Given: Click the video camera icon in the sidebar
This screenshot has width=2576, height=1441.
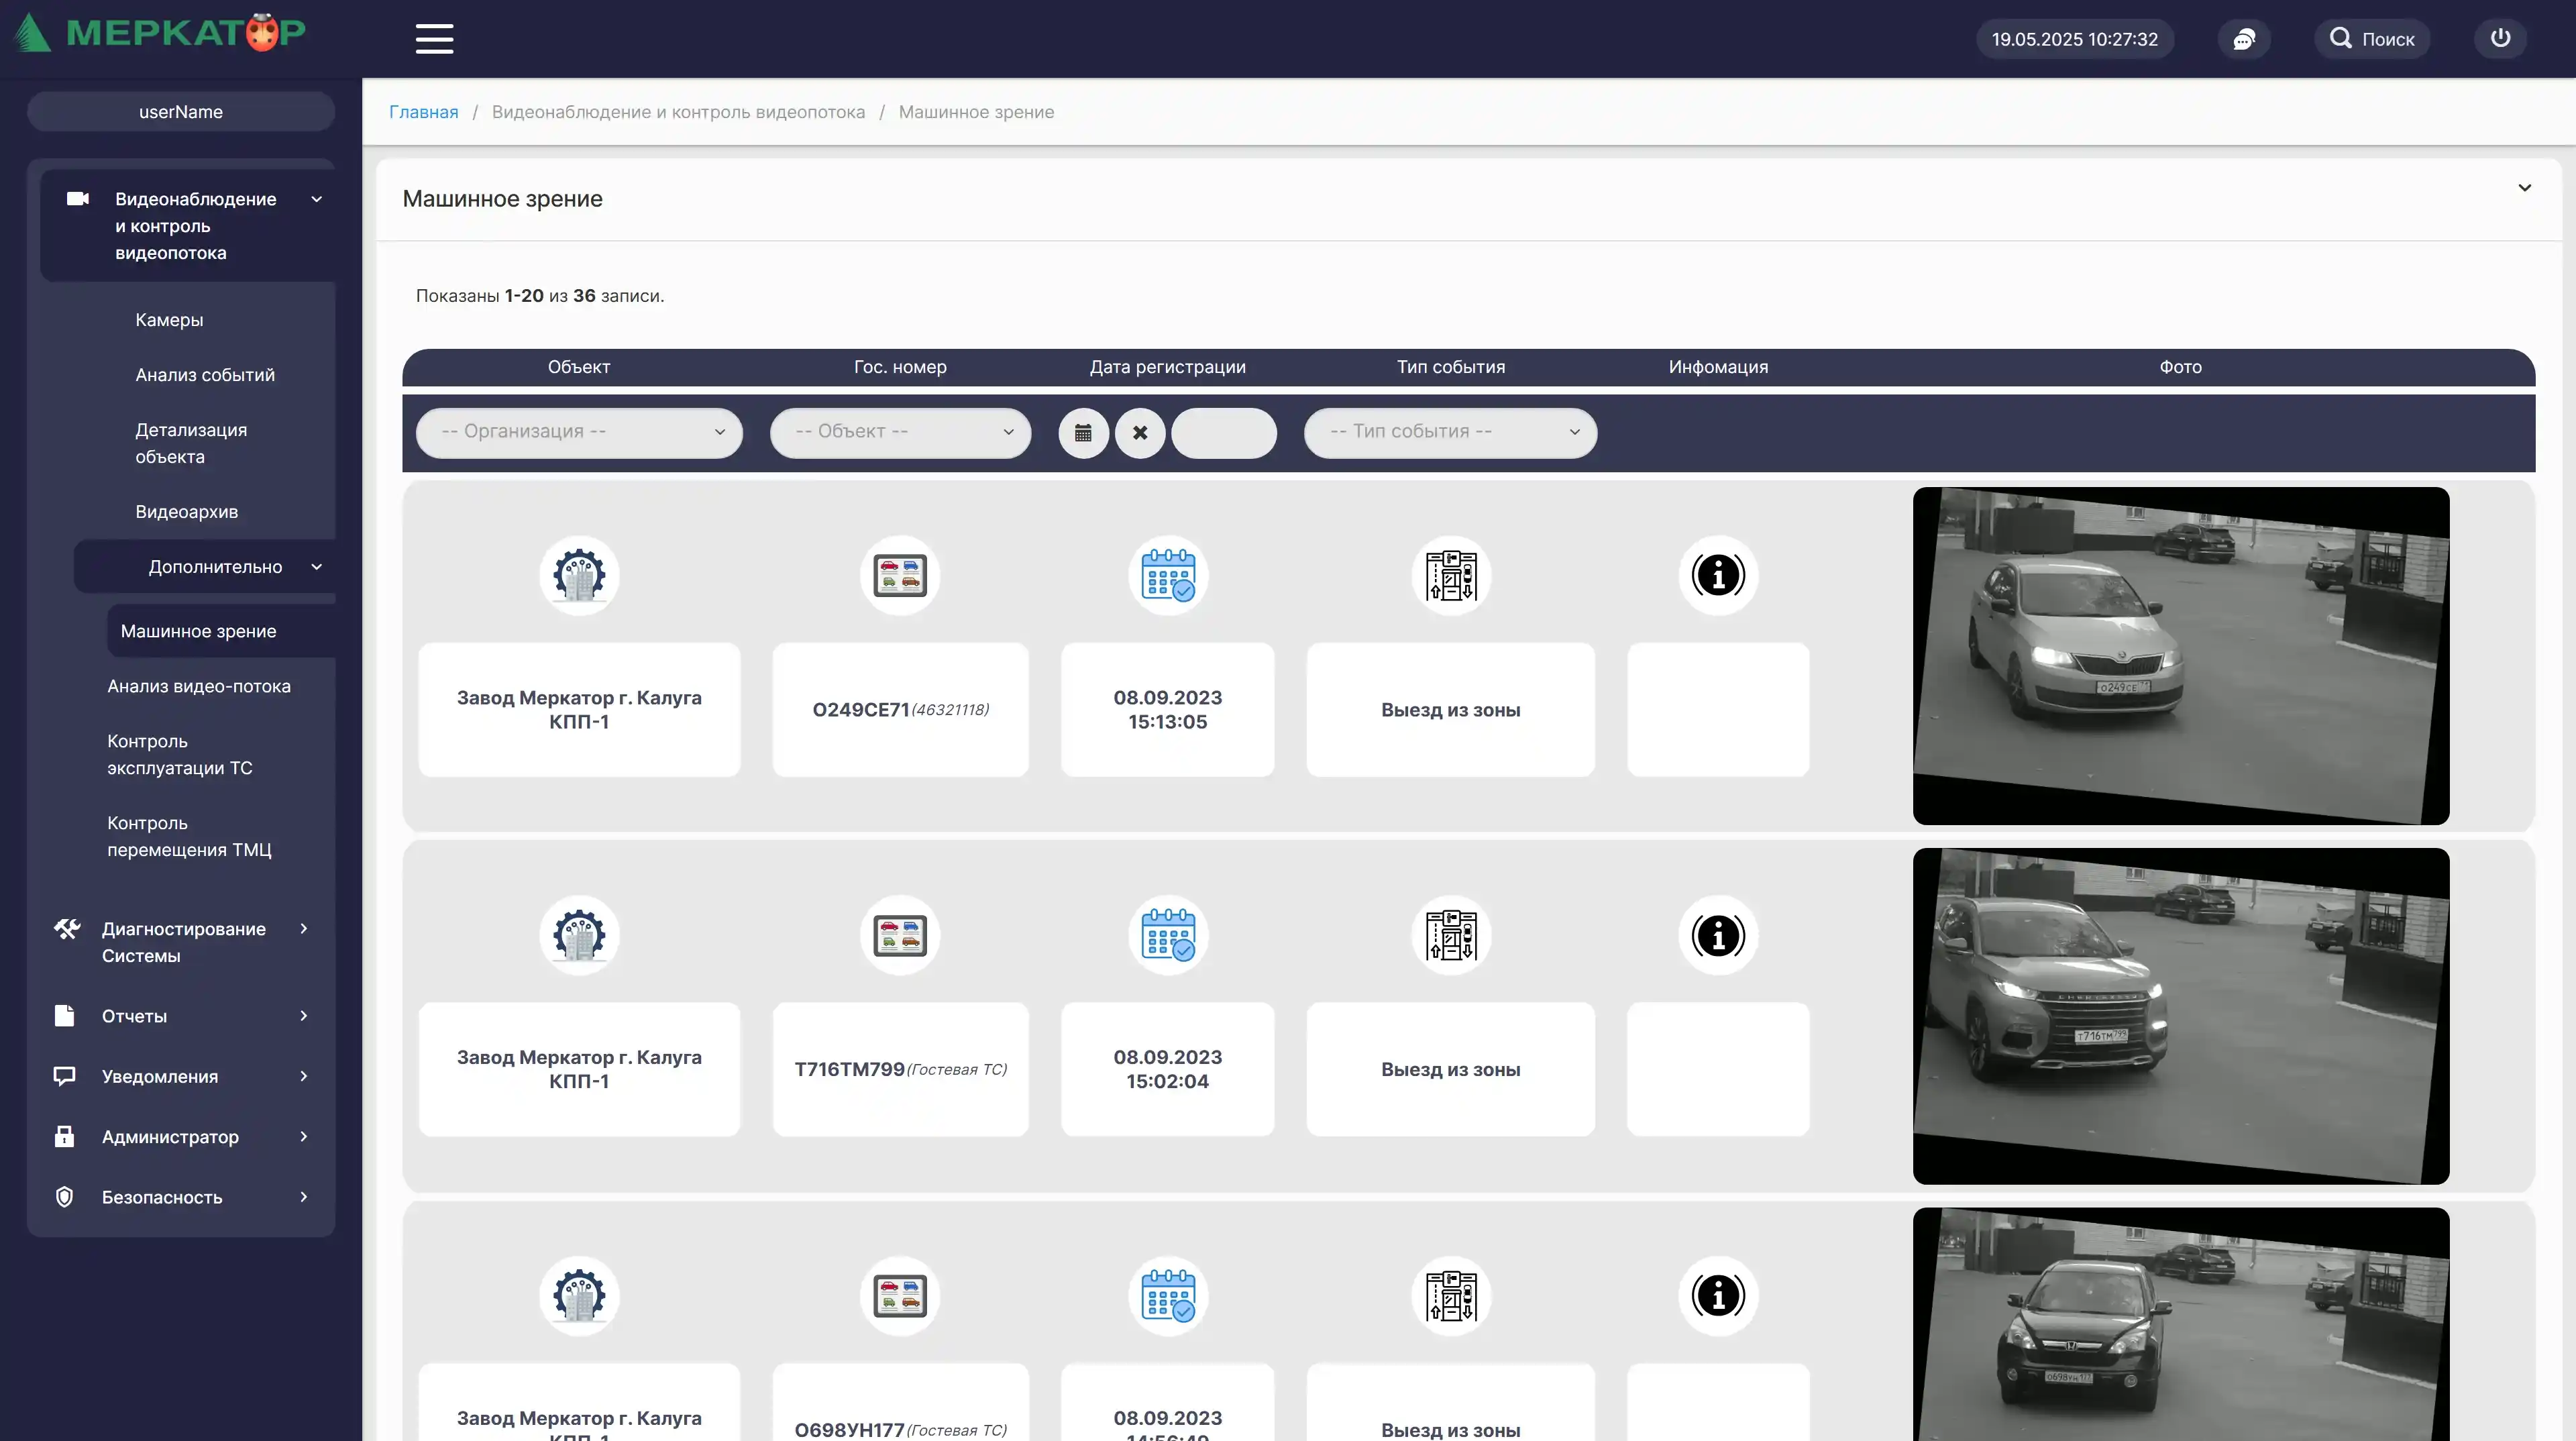Looking at the screenshot, I should [x=78, y=199].
